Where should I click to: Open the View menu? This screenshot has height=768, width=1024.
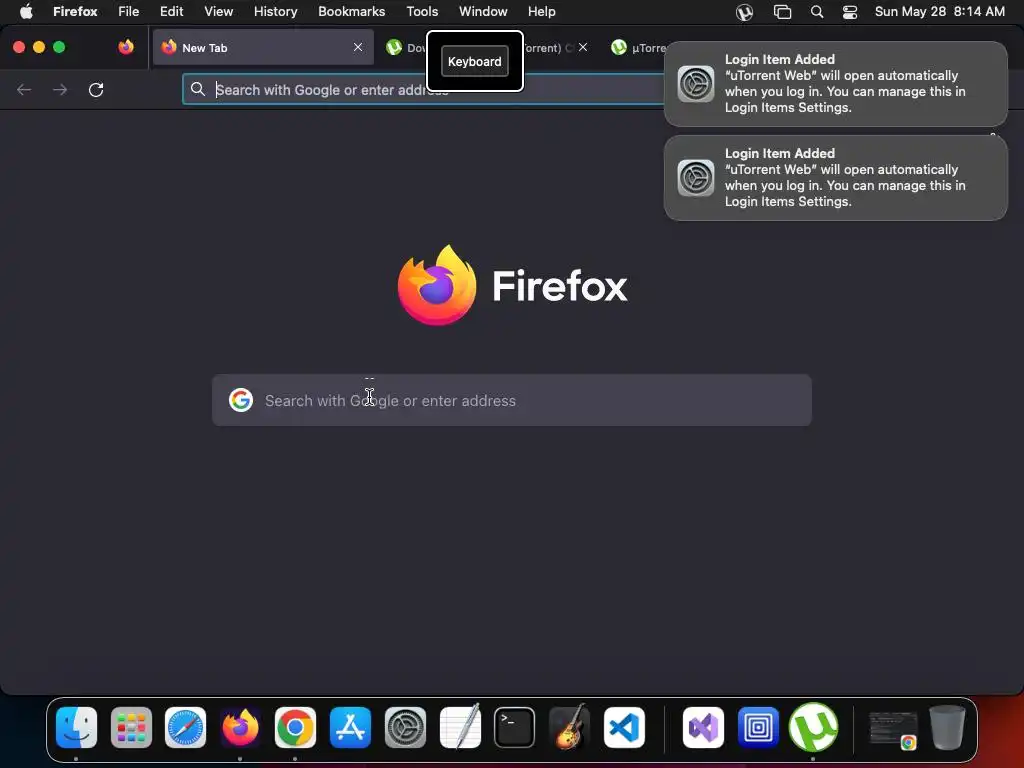(x=218, y=11)
